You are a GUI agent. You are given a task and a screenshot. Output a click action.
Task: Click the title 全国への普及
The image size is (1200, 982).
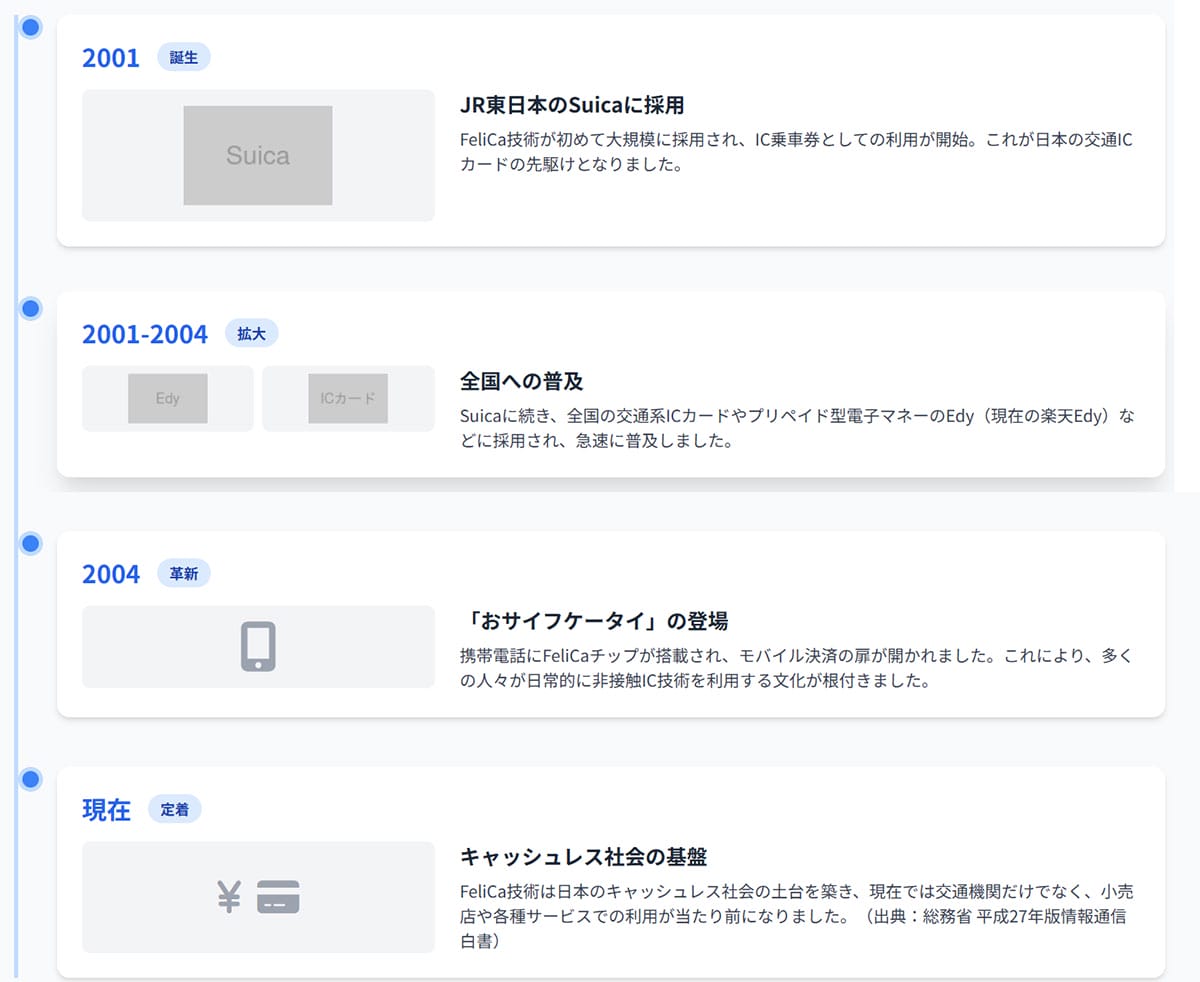[x=522, y=381]
